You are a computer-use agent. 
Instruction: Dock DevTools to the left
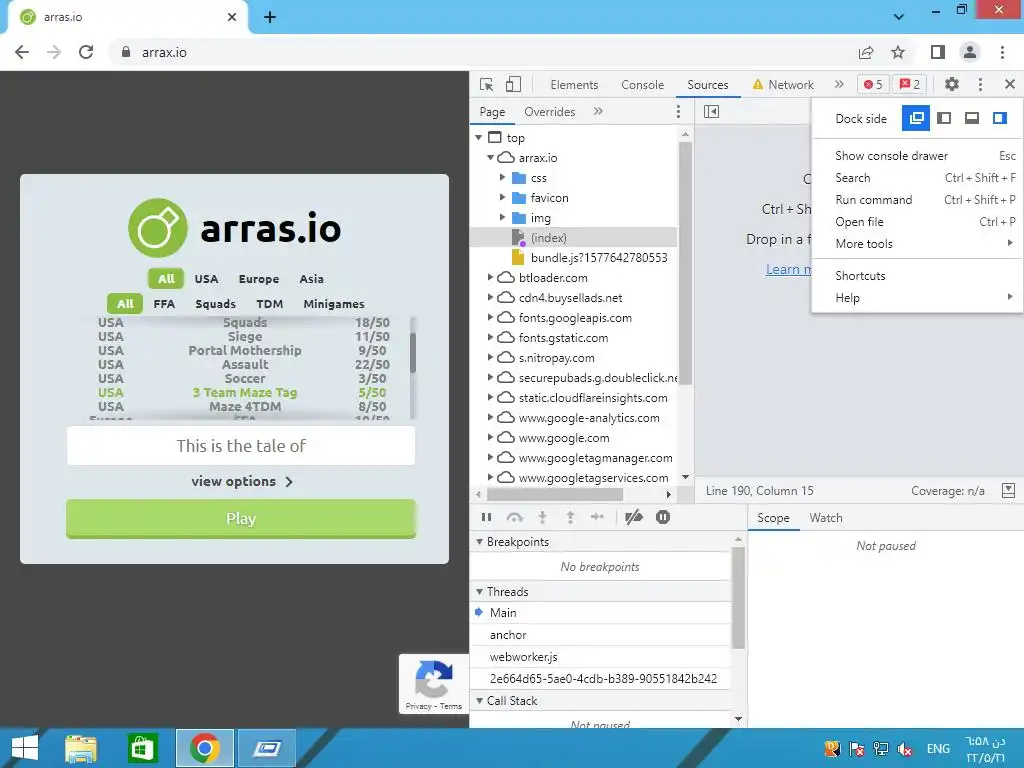(944, 118)
